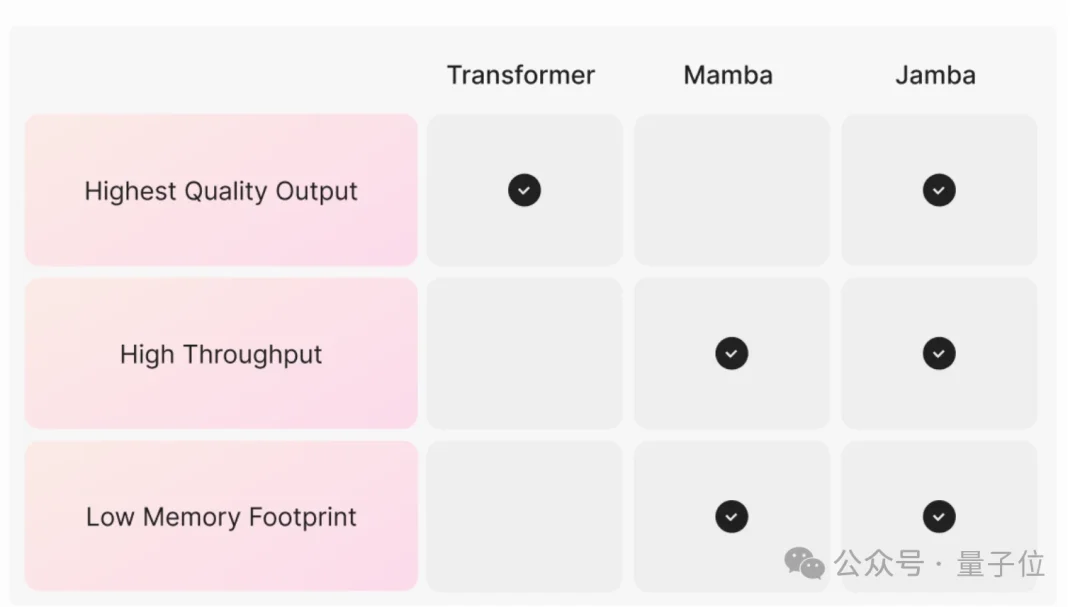Select the Jamba column header

point(935,75)
